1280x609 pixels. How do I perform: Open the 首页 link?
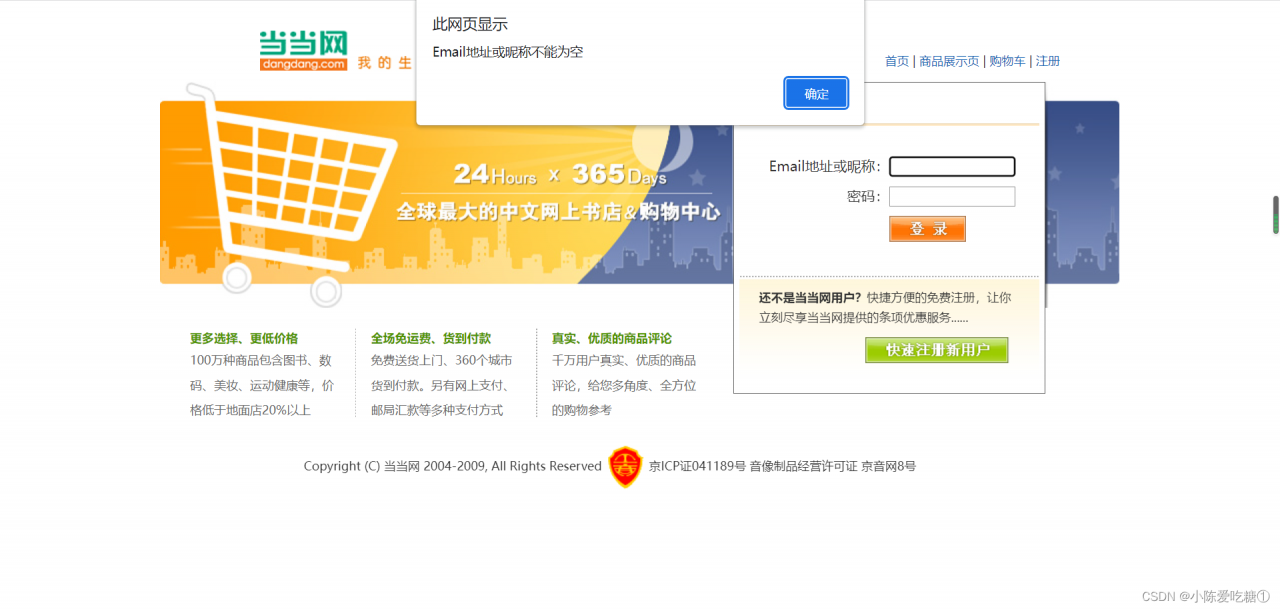point(897,61)
